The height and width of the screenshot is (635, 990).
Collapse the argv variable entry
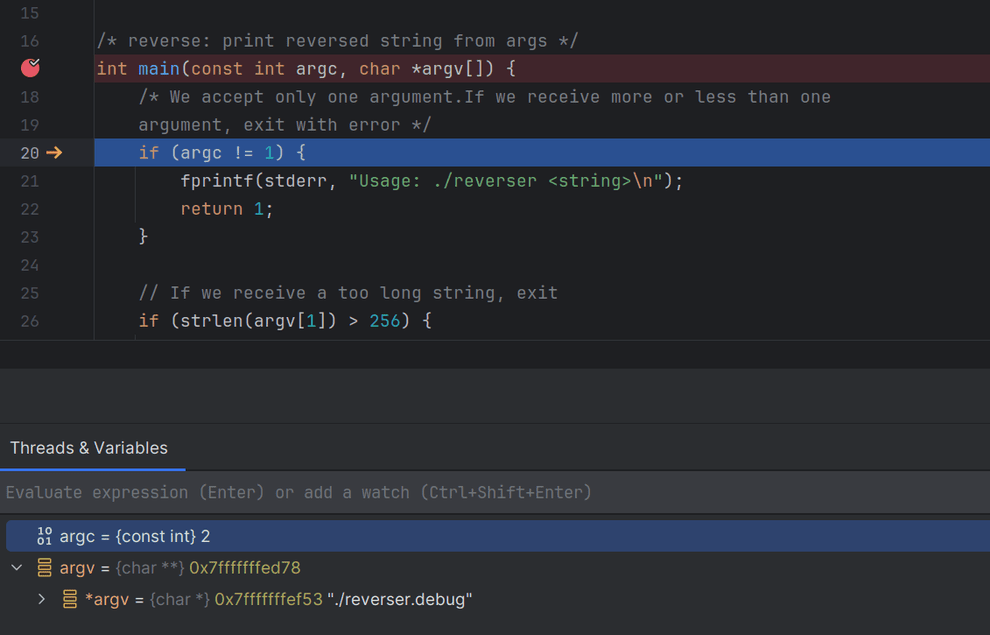click(x=15, y=567)
